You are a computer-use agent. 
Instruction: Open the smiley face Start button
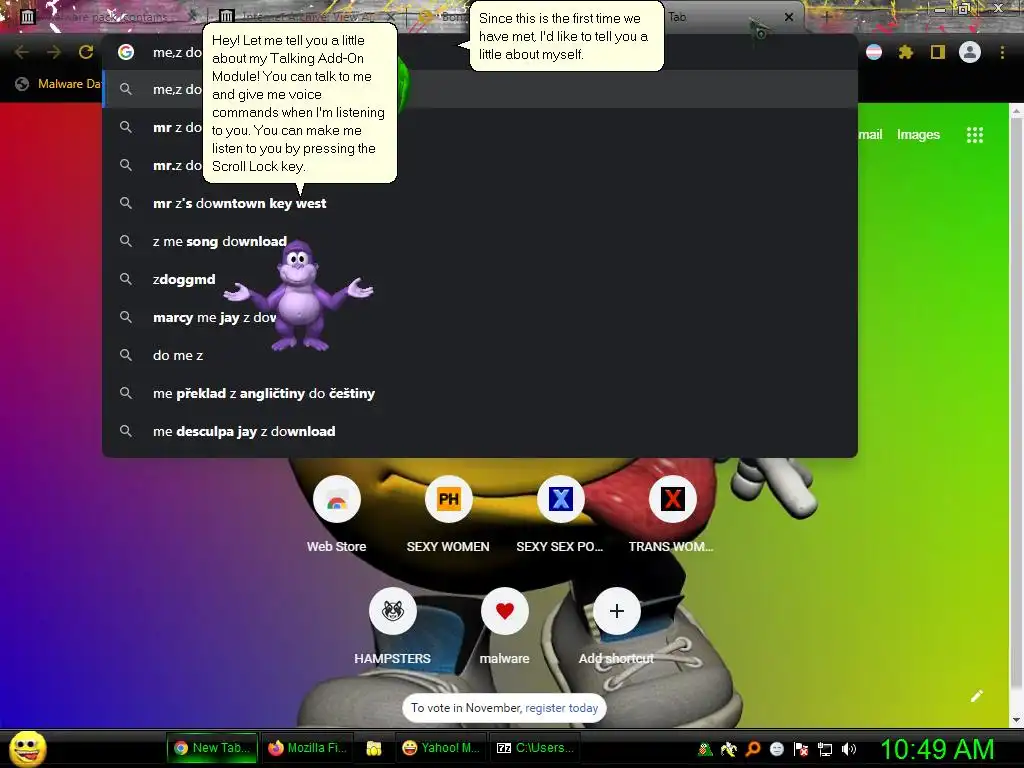pos(27,748)
